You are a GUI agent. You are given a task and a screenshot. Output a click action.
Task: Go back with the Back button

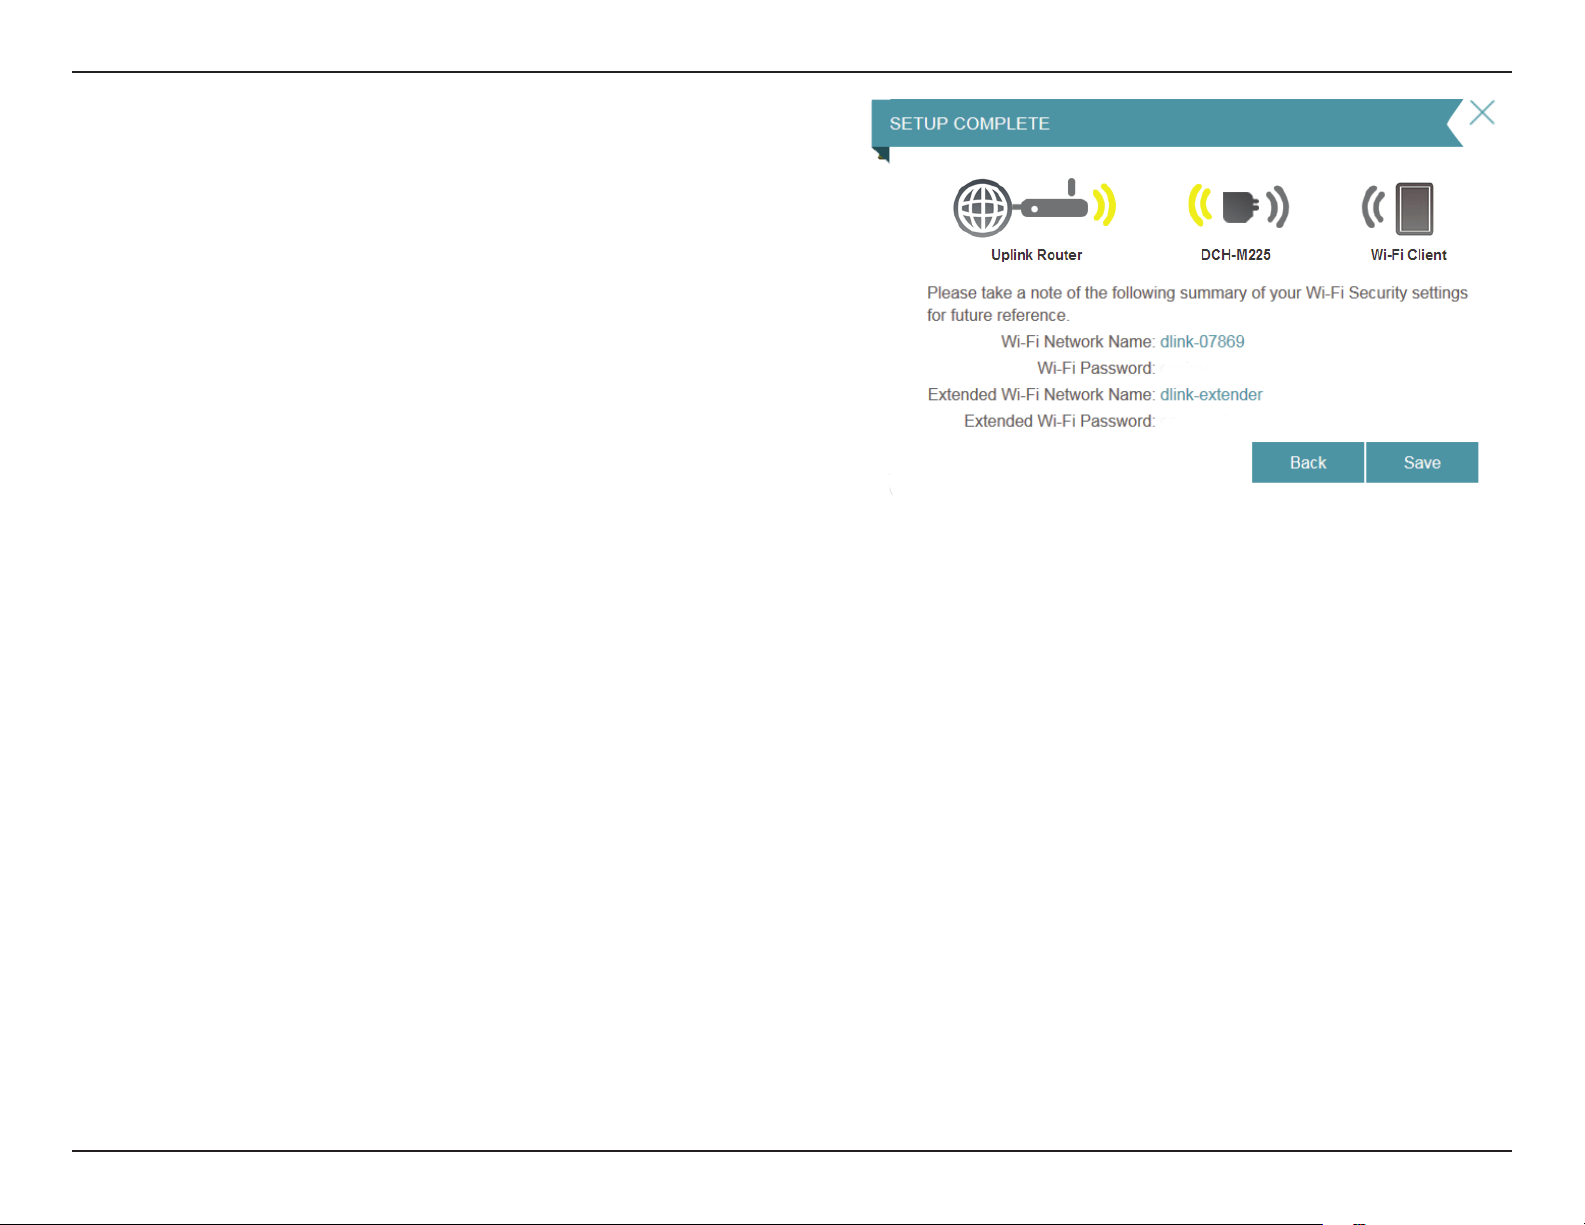coord(1308,462)
